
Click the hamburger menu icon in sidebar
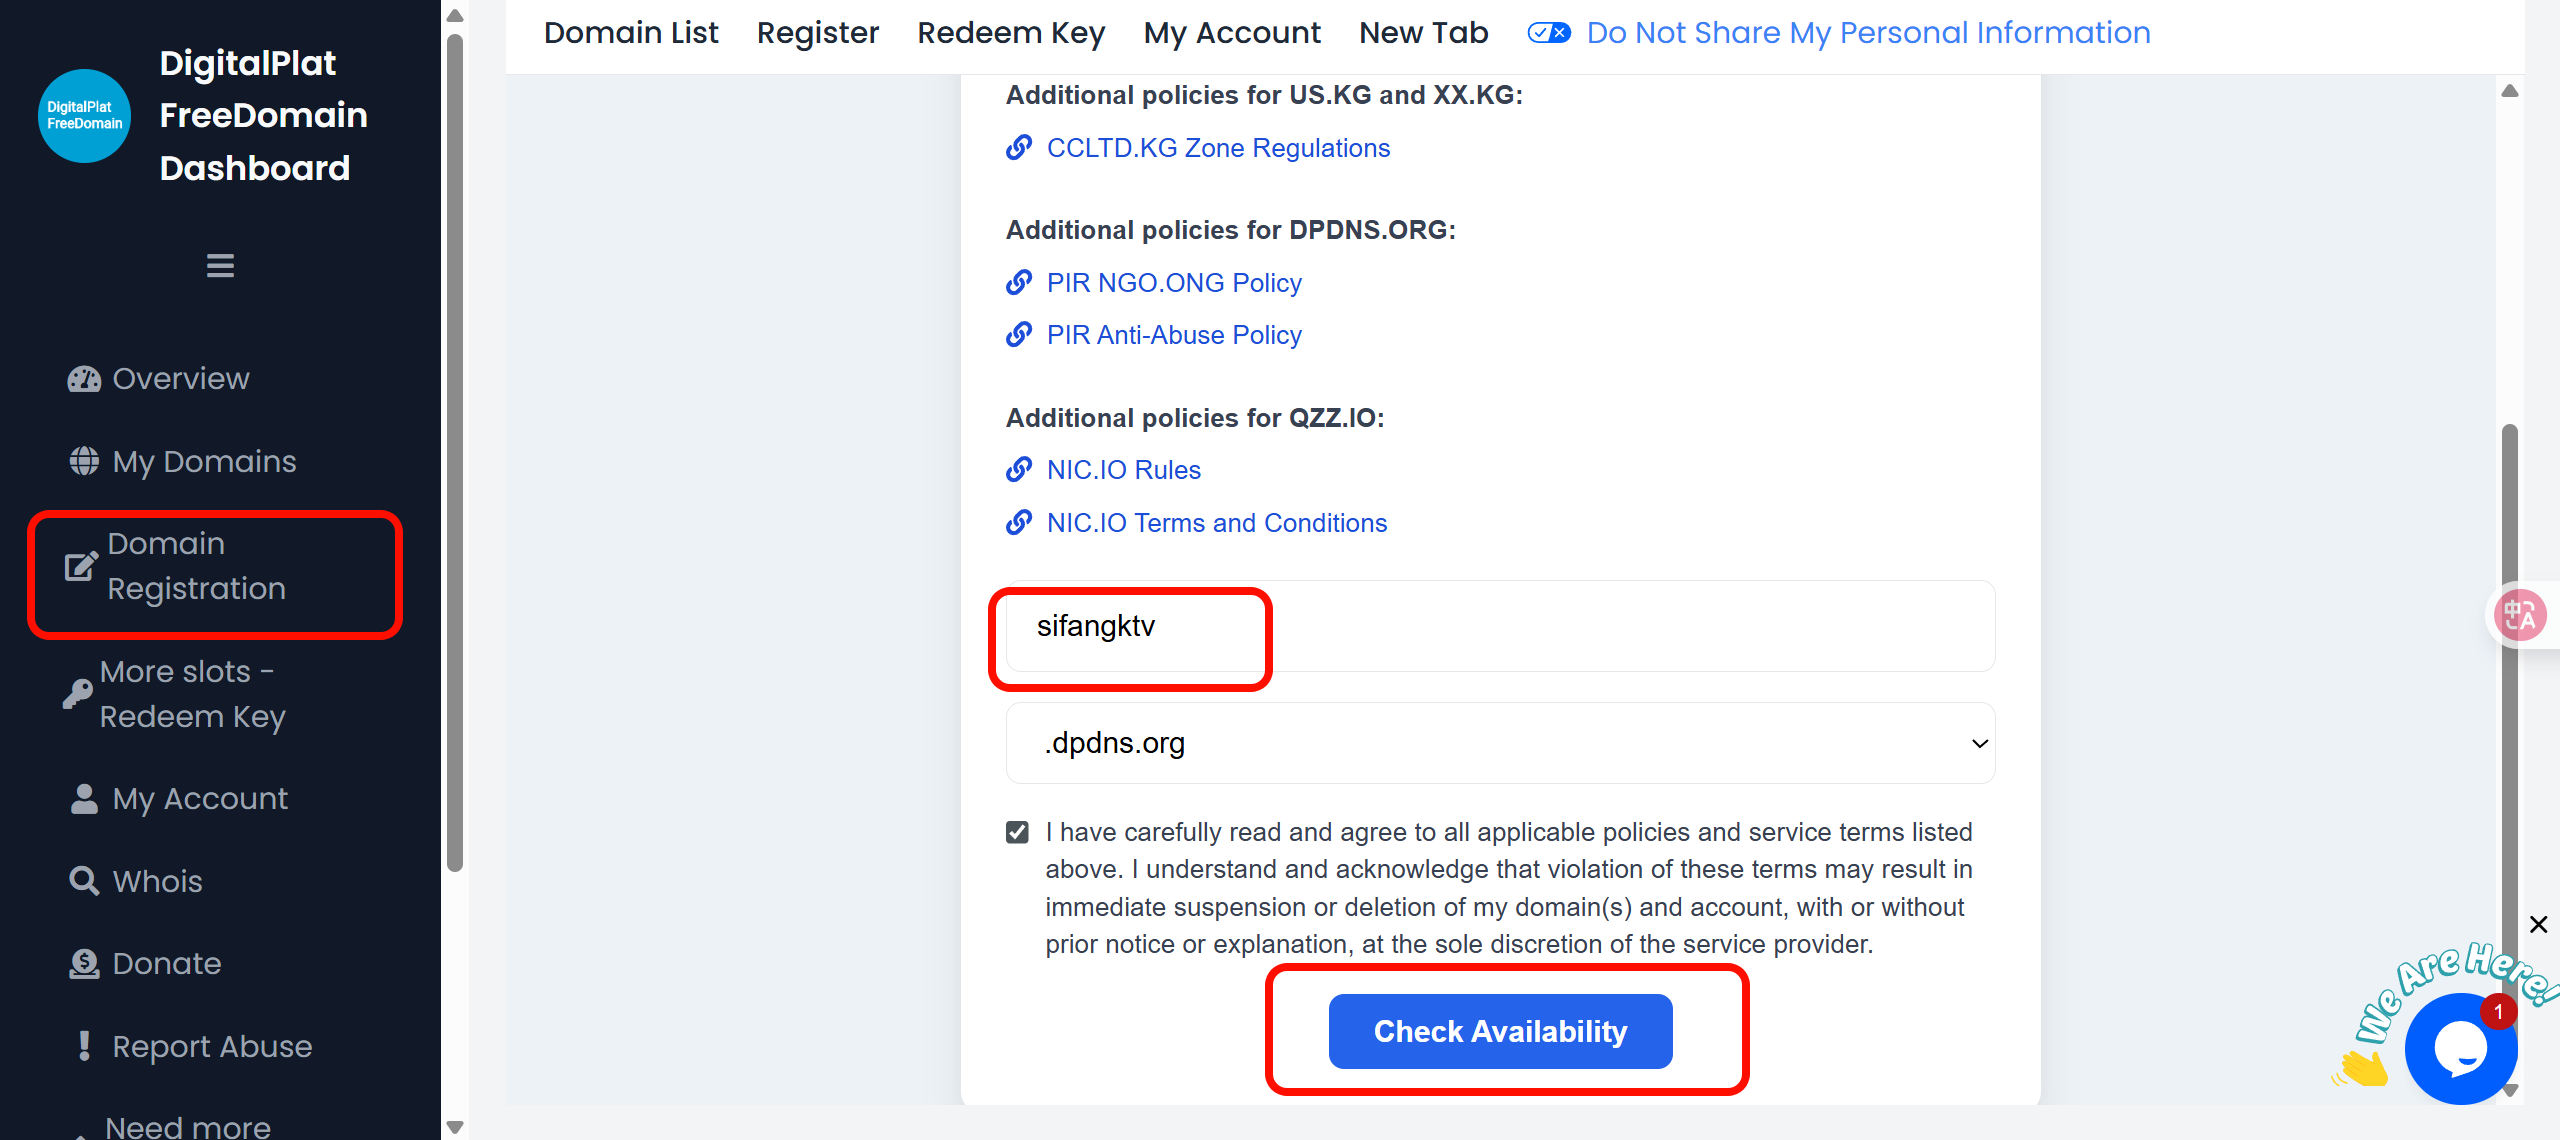point(220,266)
